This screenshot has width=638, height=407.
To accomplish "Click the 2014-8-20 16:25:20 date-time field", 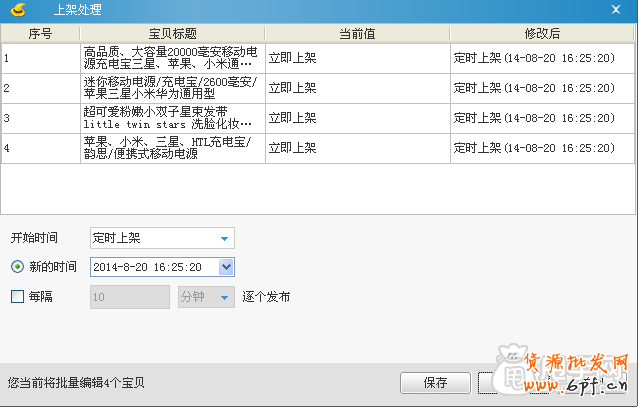I will click(153, 267).
